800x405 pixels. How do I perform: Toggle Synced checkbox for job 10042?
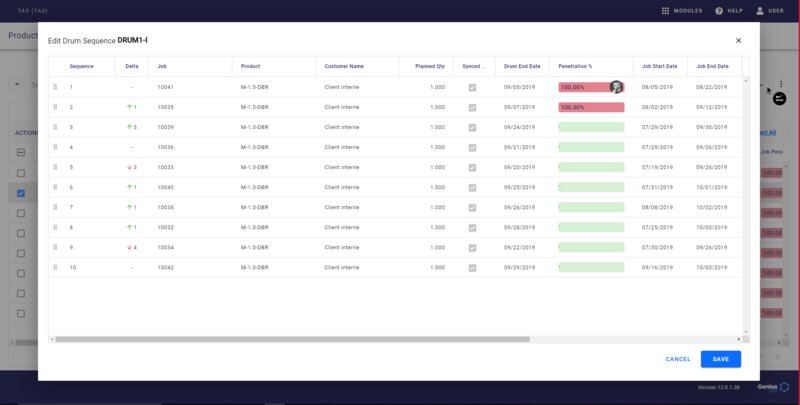pos(473,268)
